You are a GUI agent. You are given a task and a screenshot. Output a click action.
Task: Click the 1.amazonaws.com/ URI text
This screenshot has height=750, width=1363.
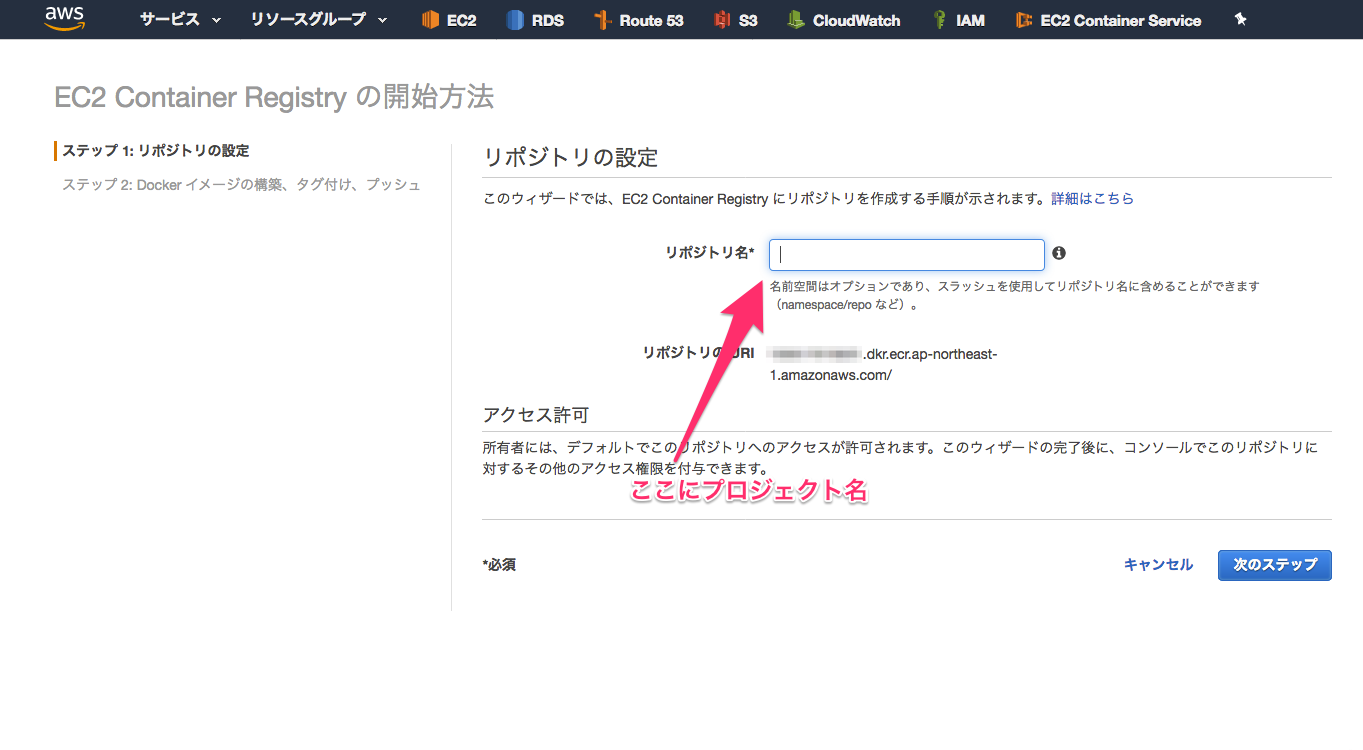(830, 376)
